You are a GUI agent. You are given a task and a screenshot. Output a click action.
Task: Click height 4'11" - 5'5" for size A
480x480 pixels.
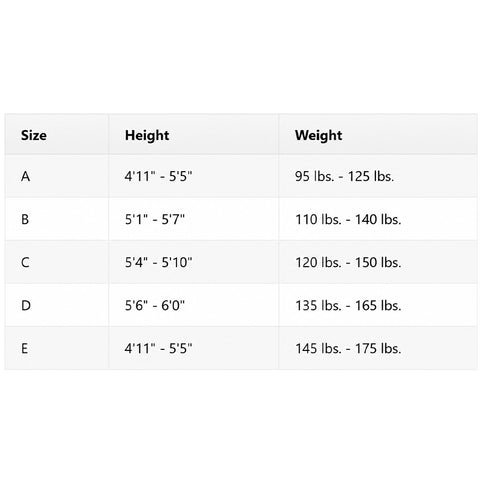click(x=194, y=176)
